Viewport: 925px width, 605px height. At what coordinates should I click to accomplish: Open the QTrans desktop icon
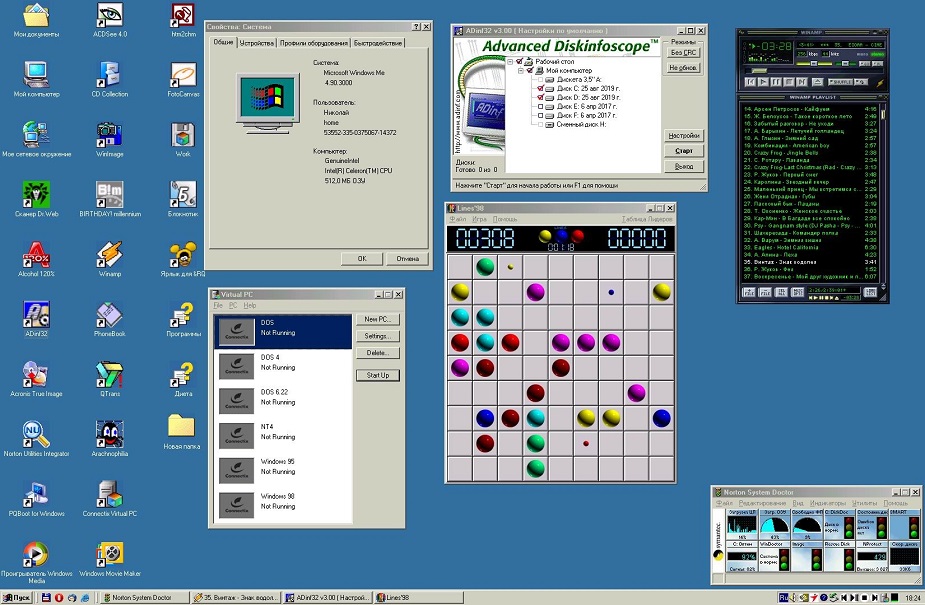110,378
